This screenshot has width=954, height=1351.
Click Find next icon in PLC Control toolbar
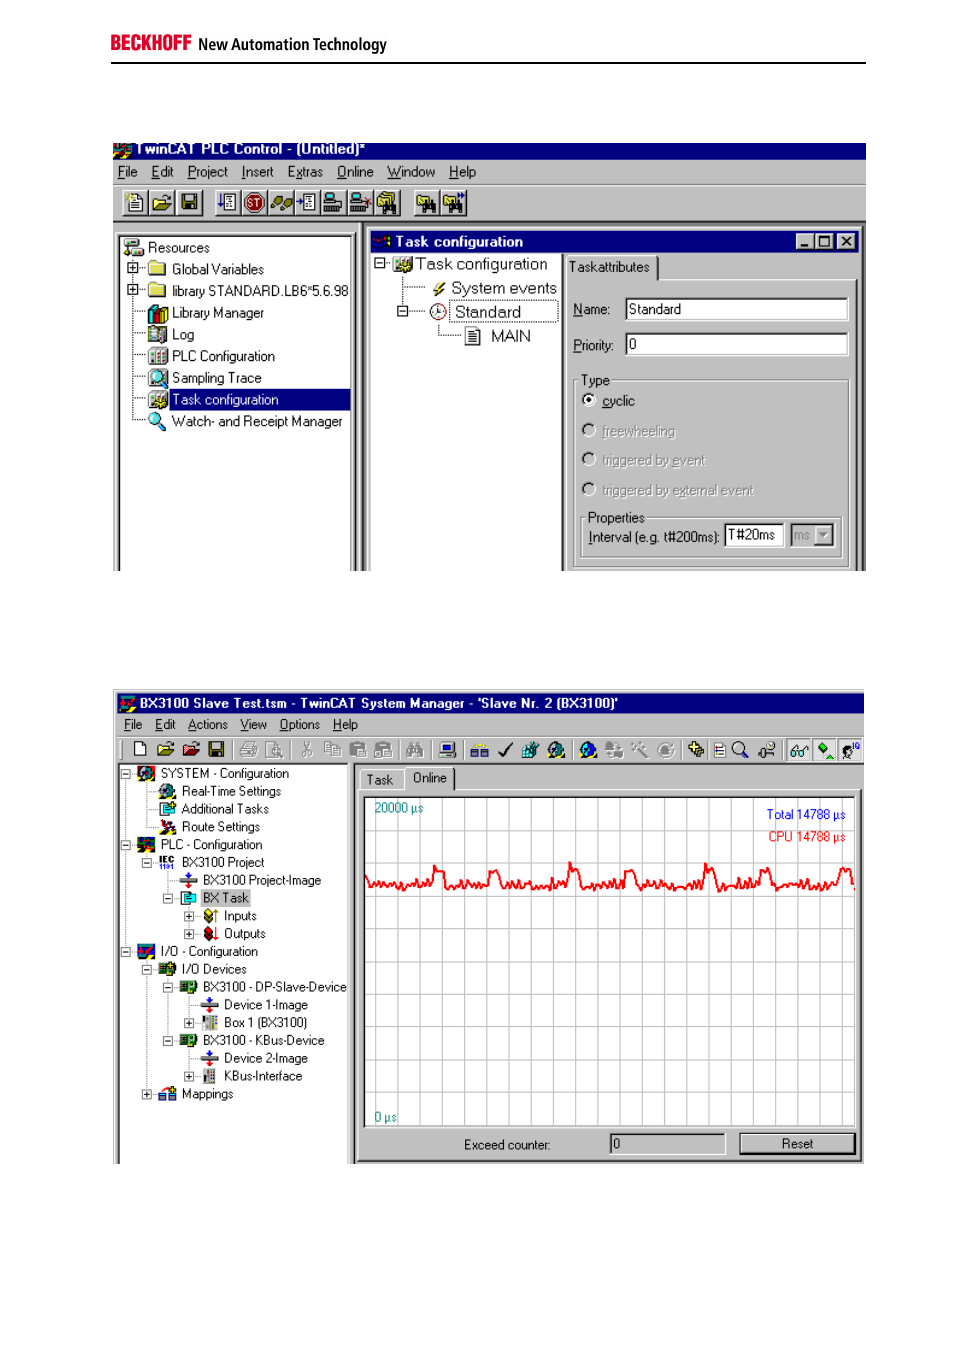pos(454,203)
